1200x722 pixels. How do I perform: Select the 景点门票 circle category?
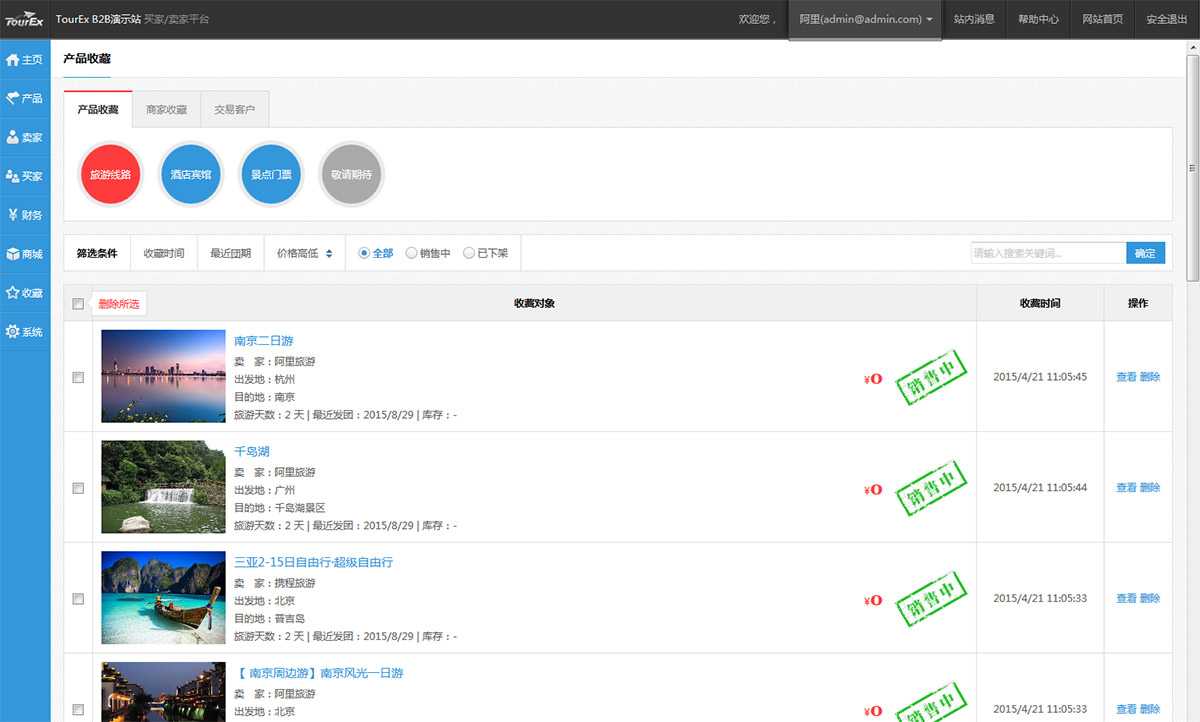tap(271, 174)
